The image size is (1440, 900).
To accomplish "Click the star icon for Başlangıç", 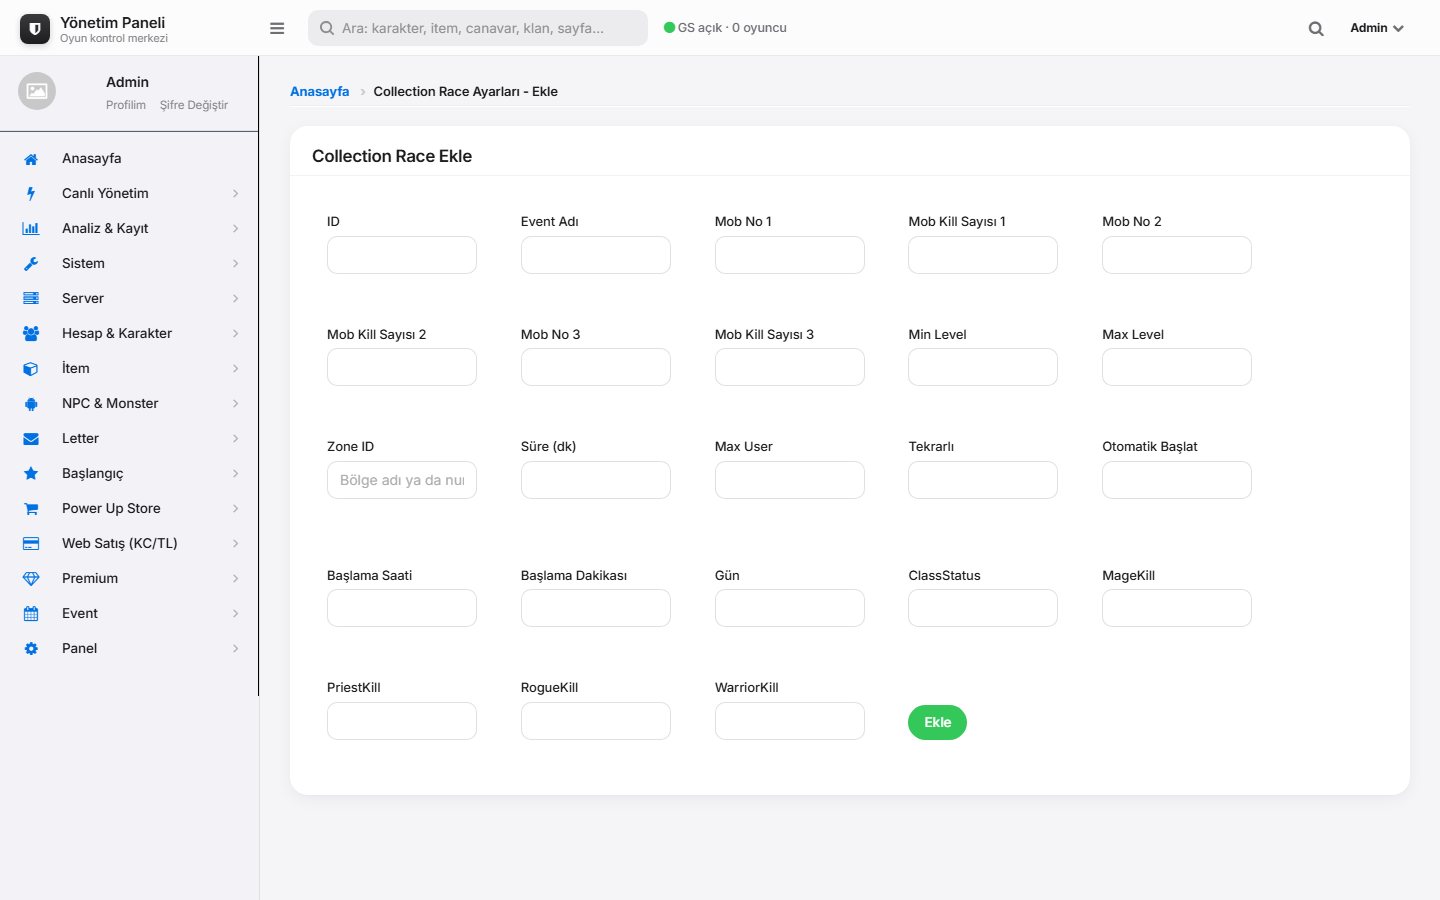I will point(31,474).
